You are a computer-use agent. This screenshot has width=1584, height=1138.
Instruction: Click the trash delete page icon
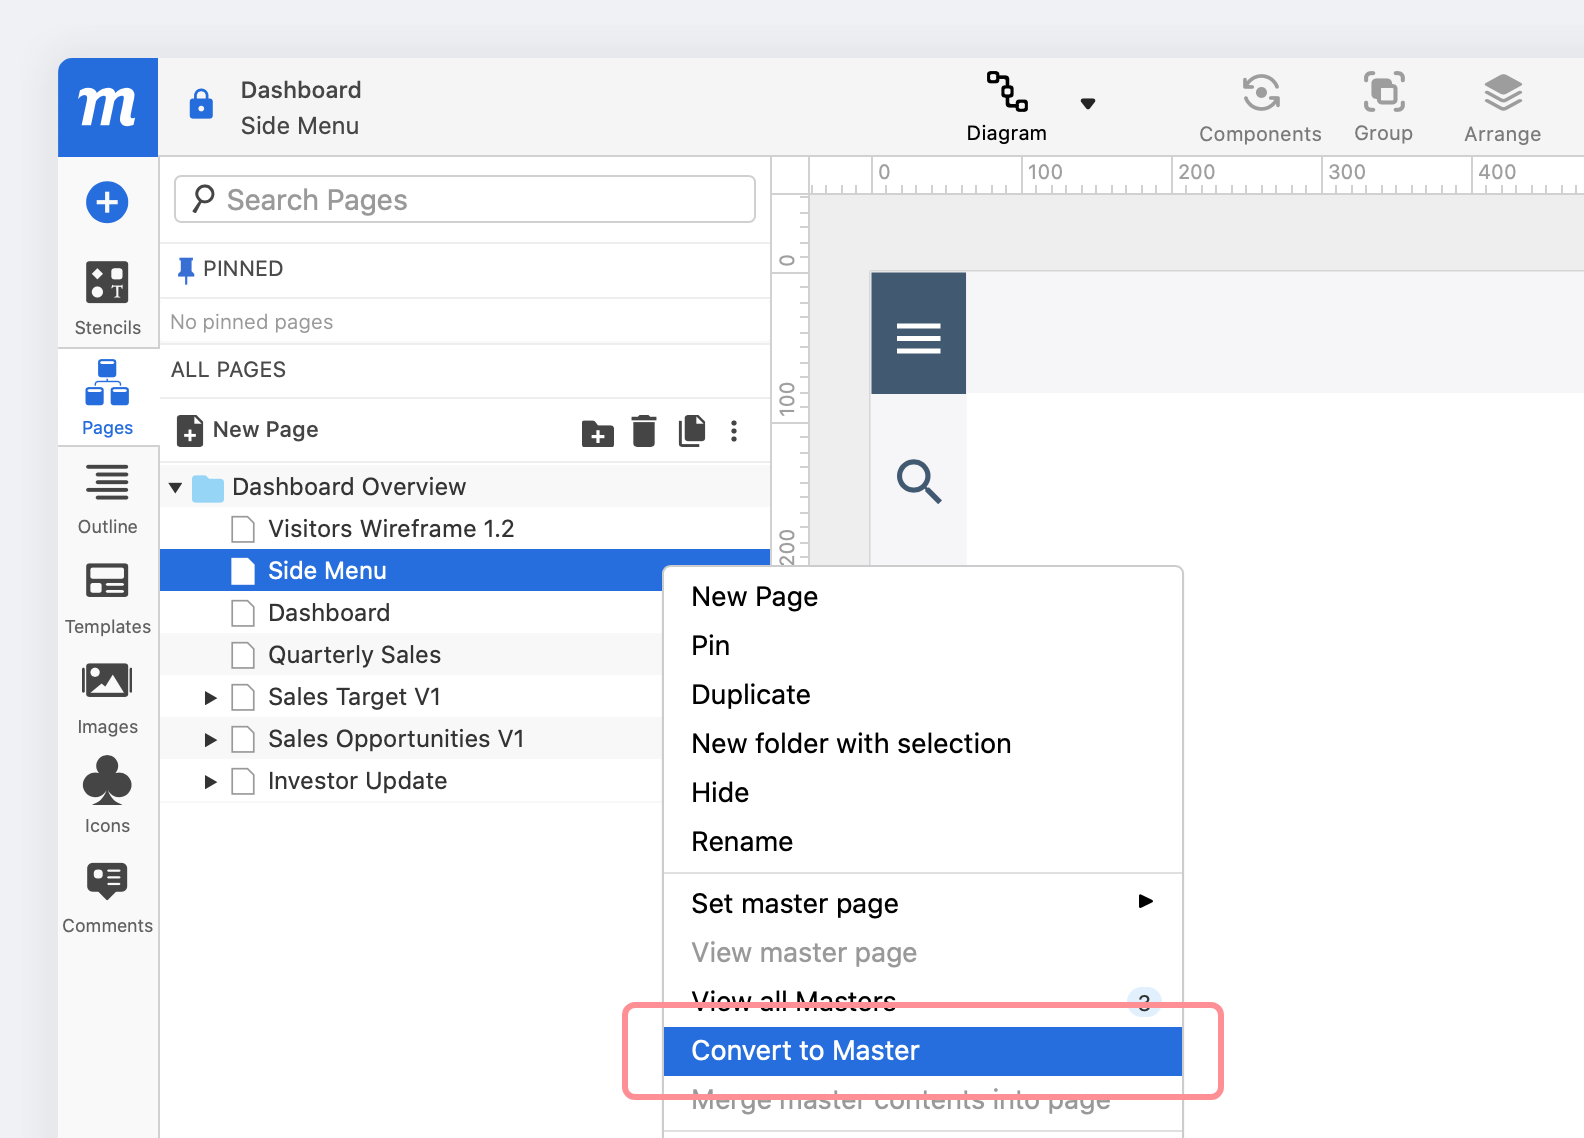tap(644, 431)
